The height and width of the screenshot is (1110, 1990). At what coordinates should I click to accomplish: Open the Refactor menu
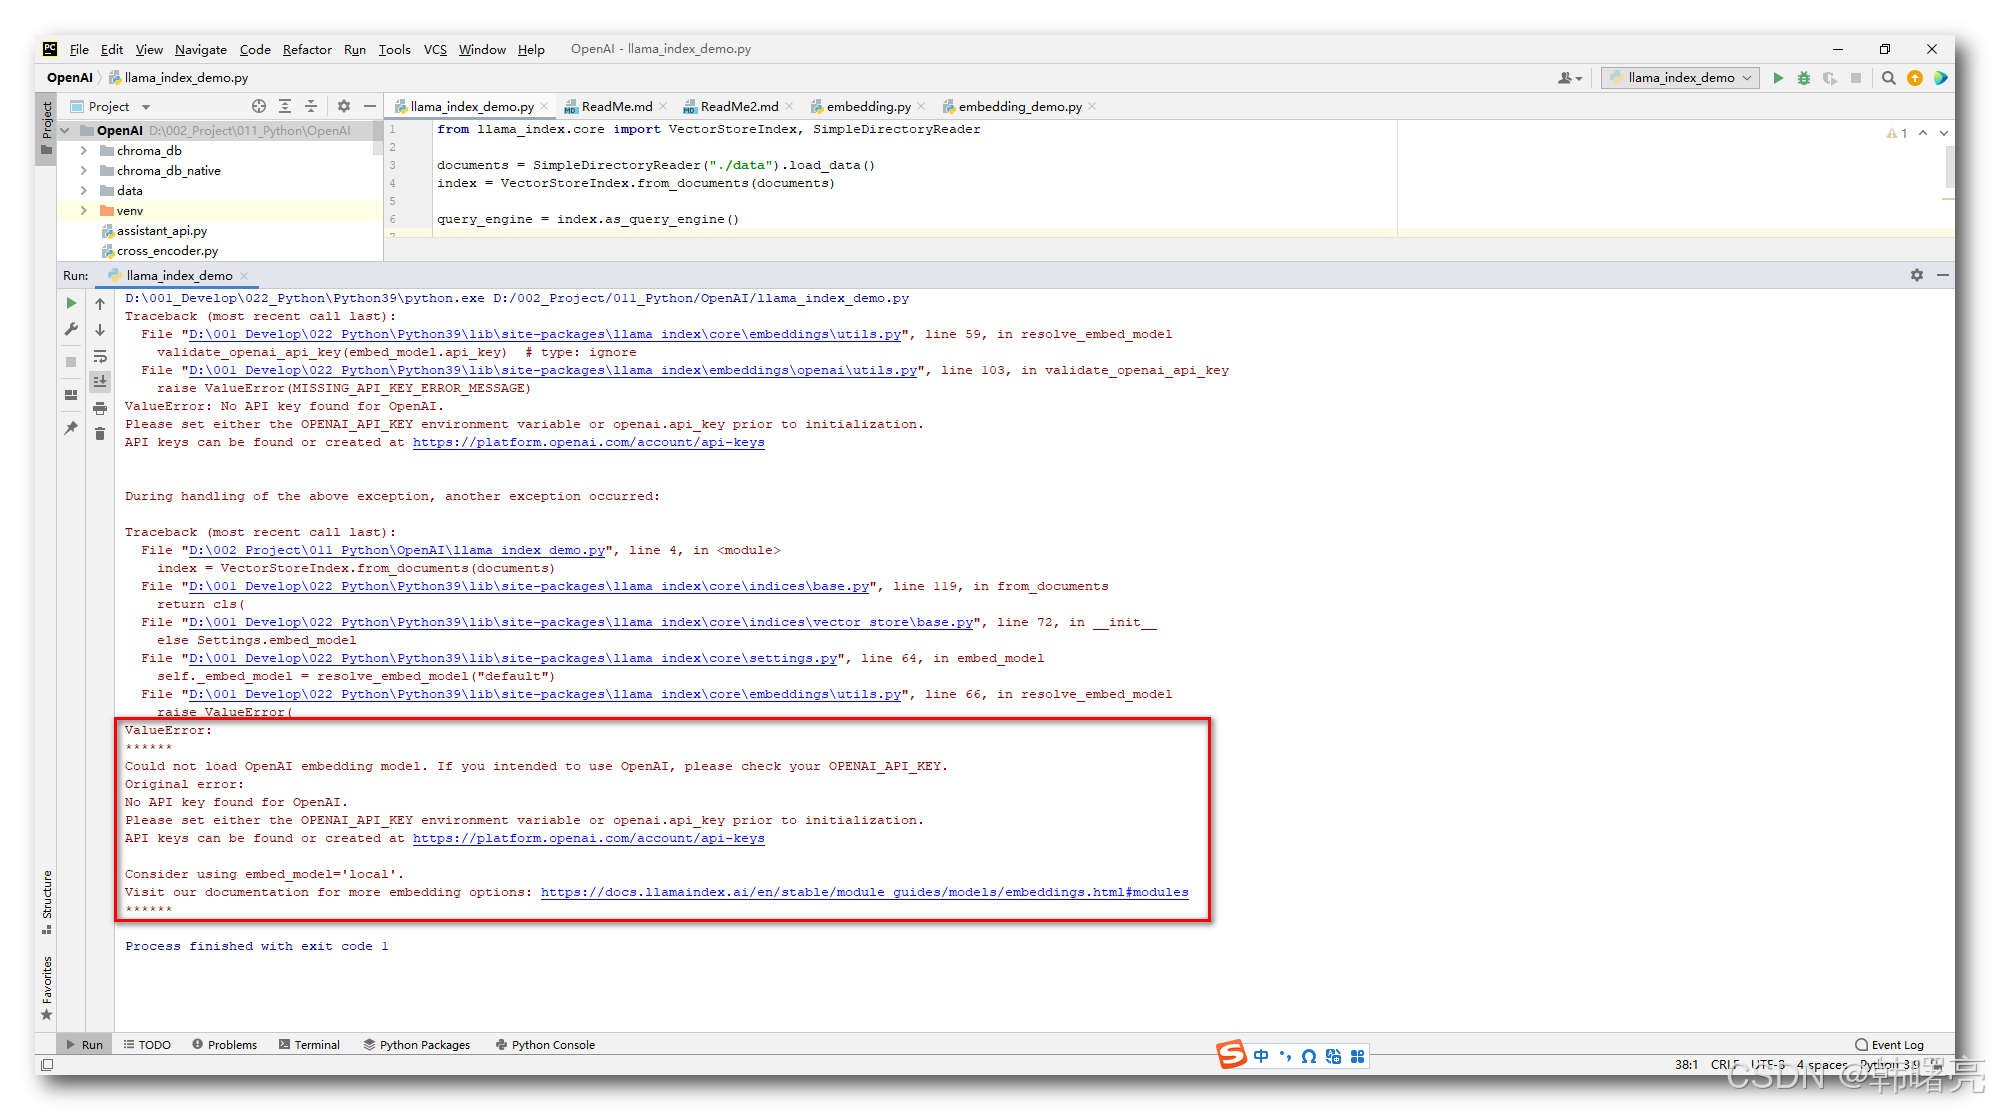click(306, 49)
